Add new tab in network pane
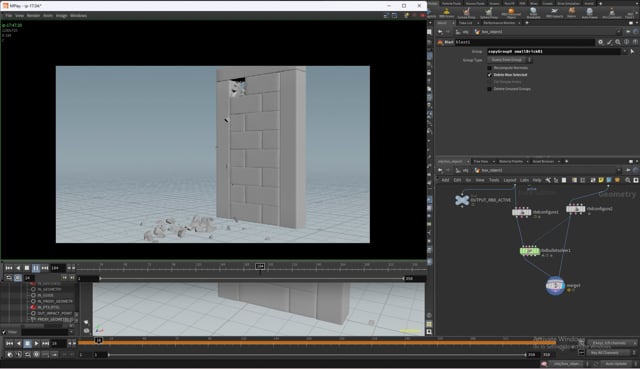The height and width of the screenshot is (369, 640). click(x=567, y=161)
